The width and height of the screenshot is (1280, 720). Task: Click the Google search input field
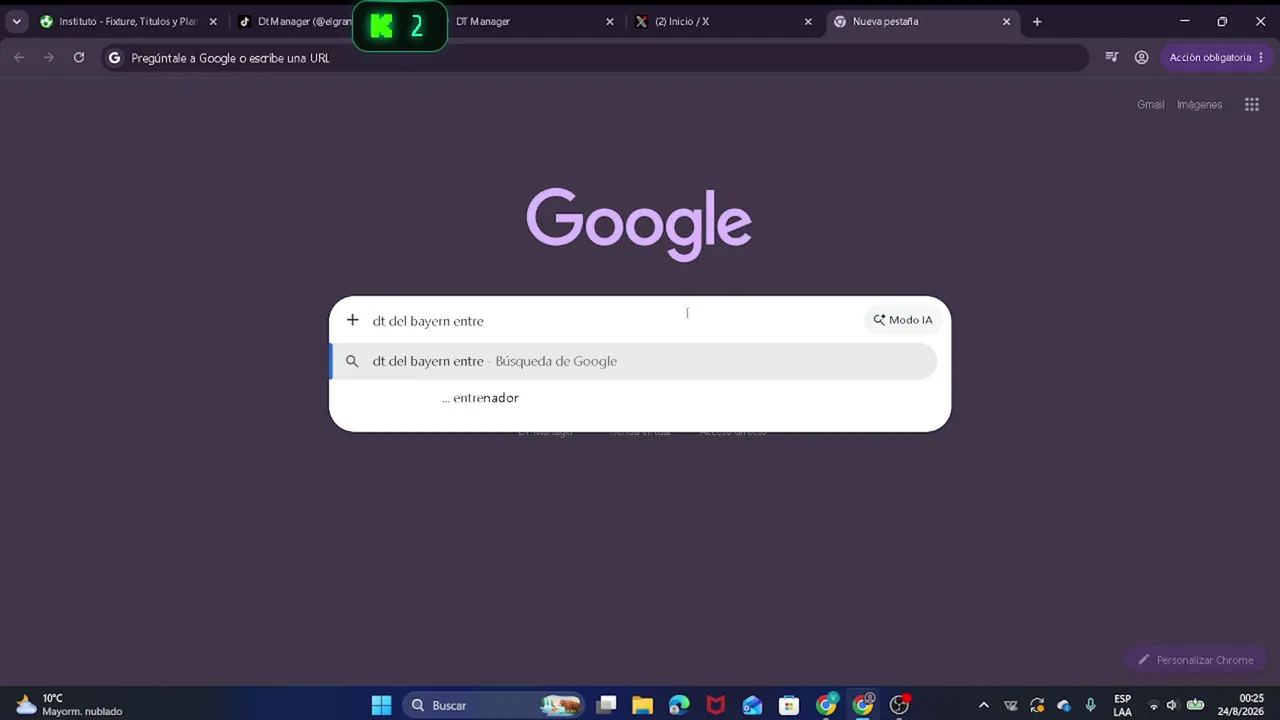point(615,320)
